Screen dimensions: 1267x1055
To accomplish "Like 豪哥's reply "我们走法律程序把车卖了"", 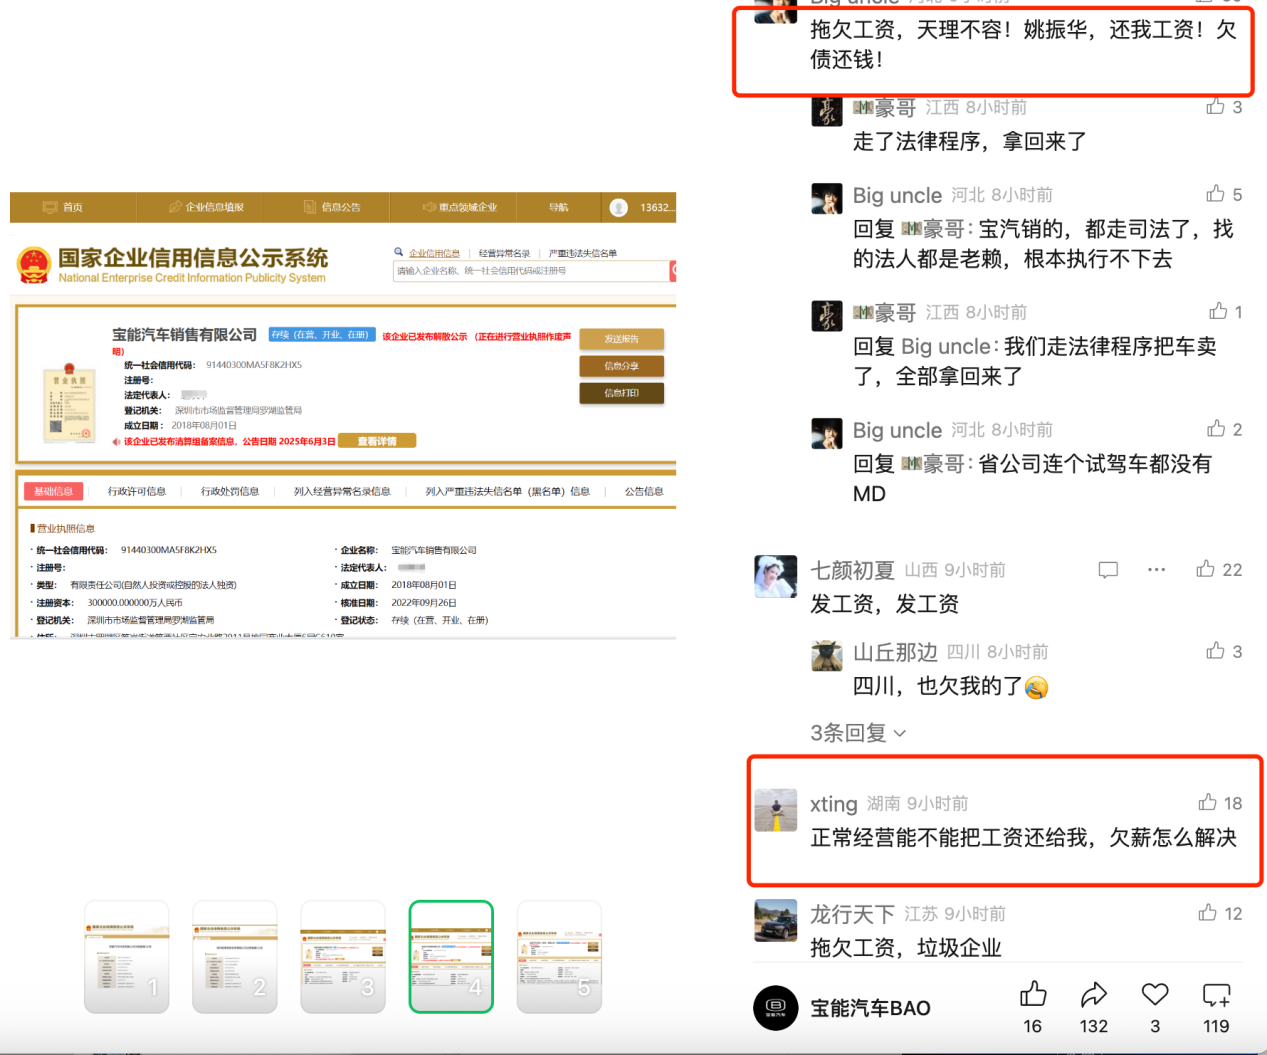I will pos(1218,311).
